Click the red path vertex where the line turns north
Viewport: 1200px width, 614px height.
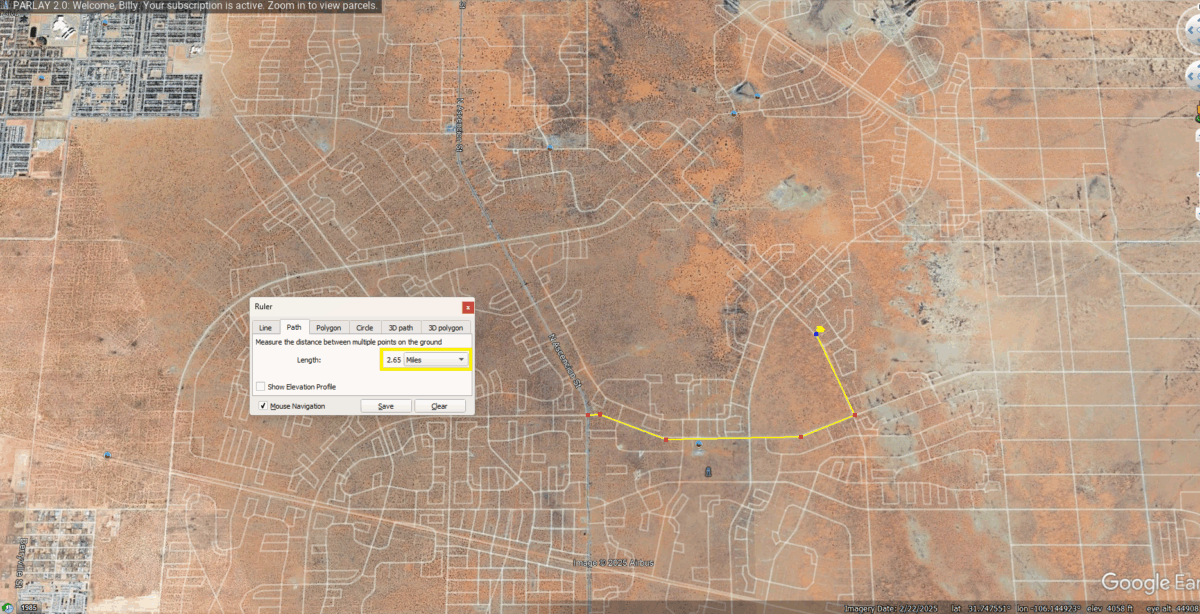click(855, 414)
